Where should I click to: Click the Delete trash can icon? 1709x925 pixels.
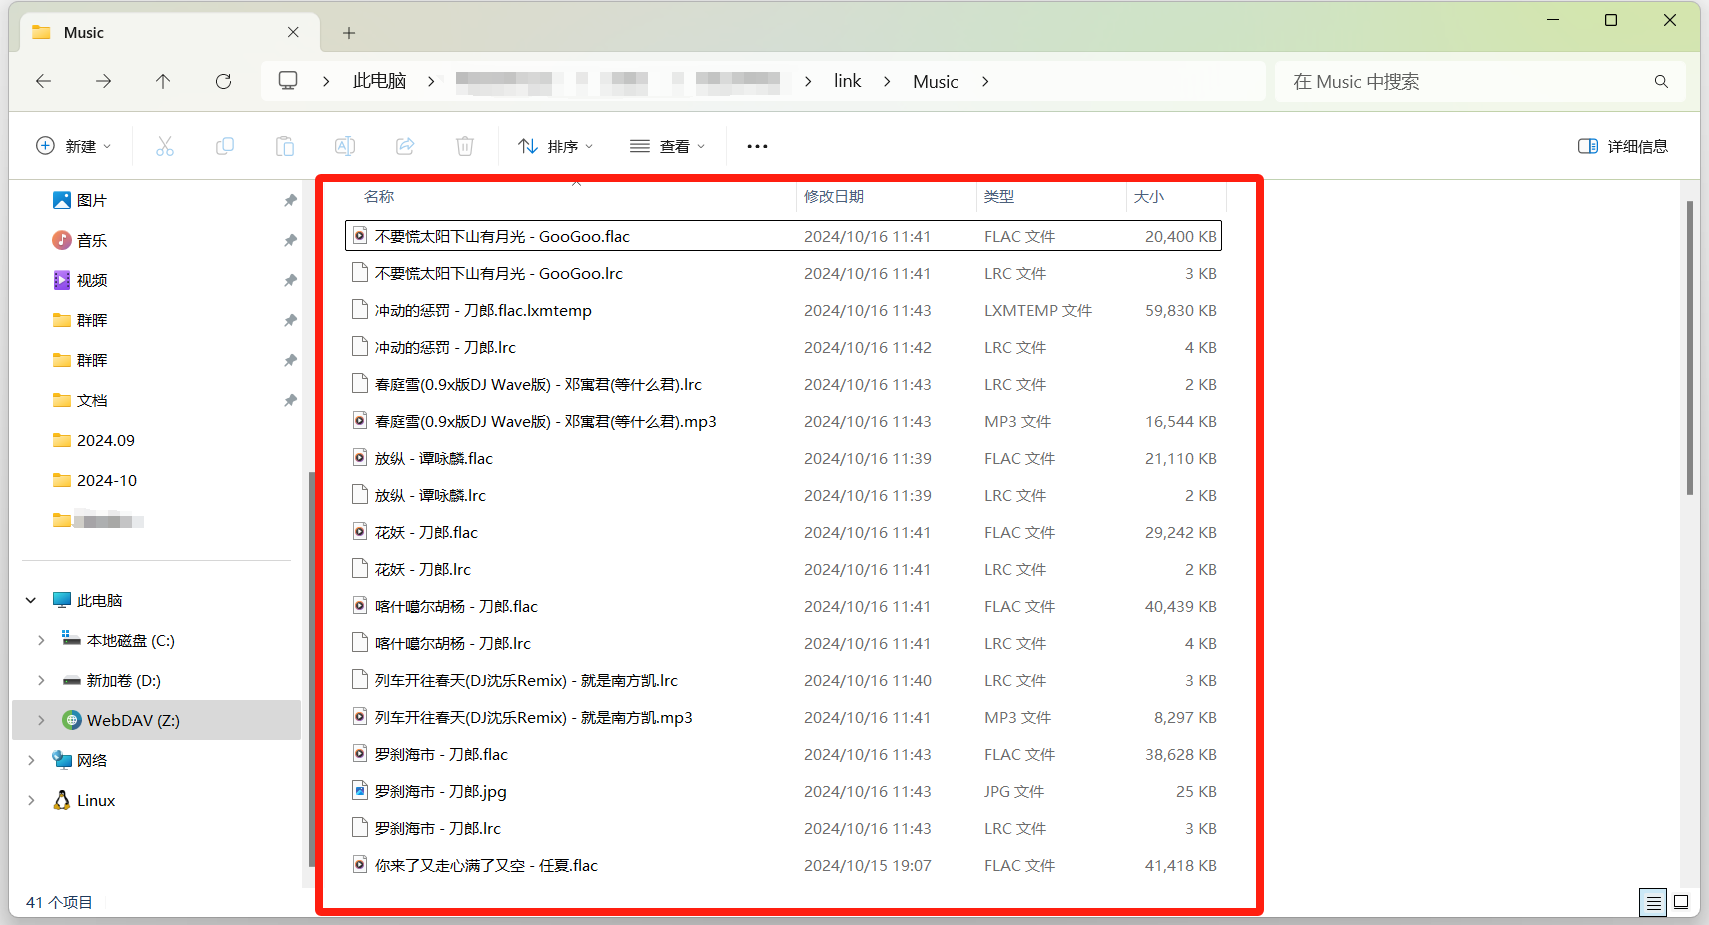pyautogui.click(x=465, y=146)
